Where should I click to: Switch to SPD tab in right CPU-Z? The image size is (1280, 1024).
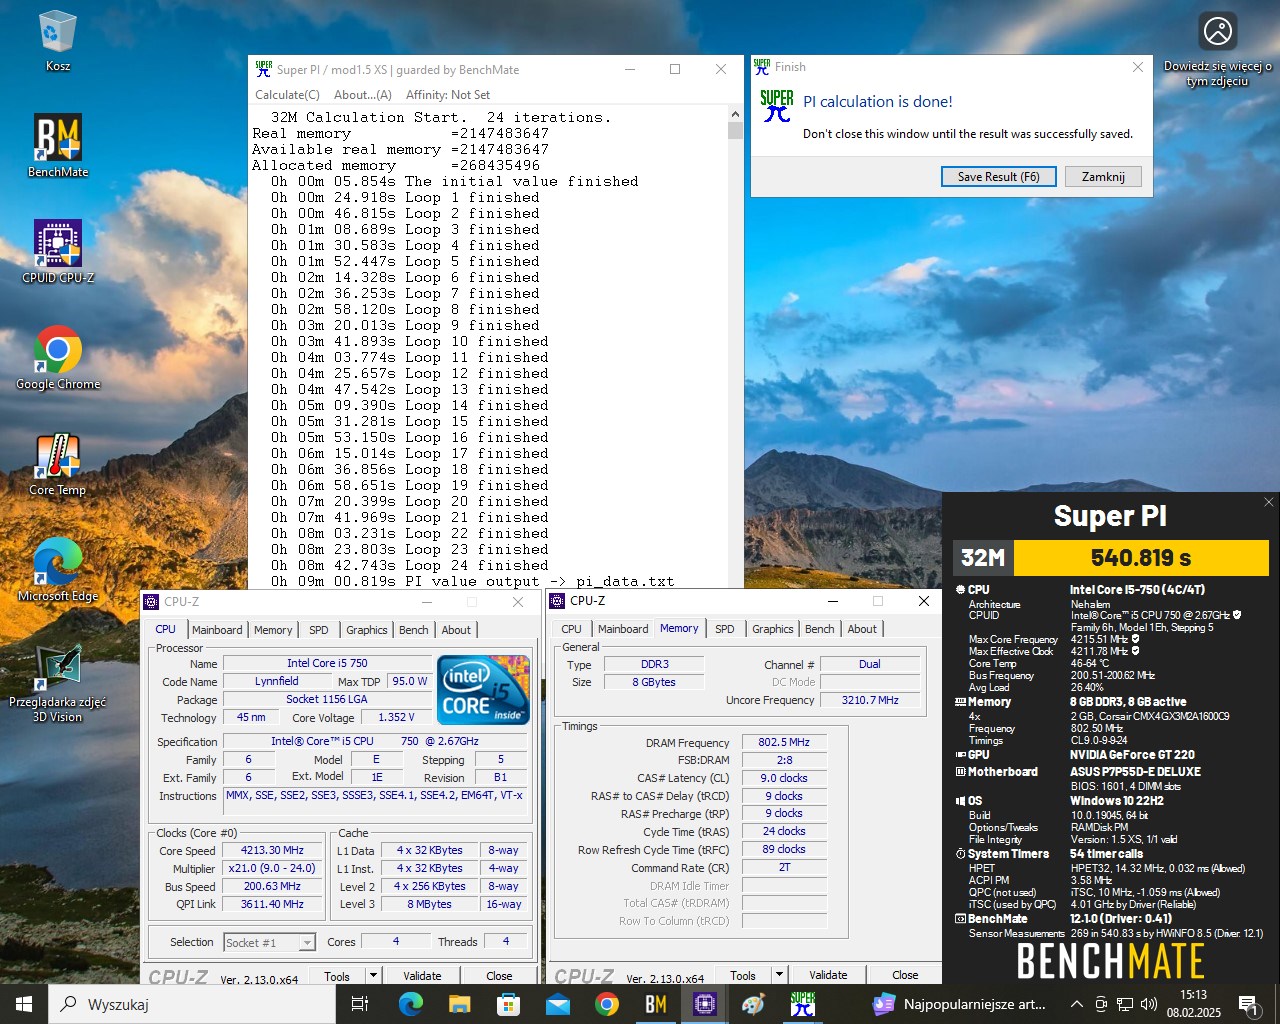point(725,629)
